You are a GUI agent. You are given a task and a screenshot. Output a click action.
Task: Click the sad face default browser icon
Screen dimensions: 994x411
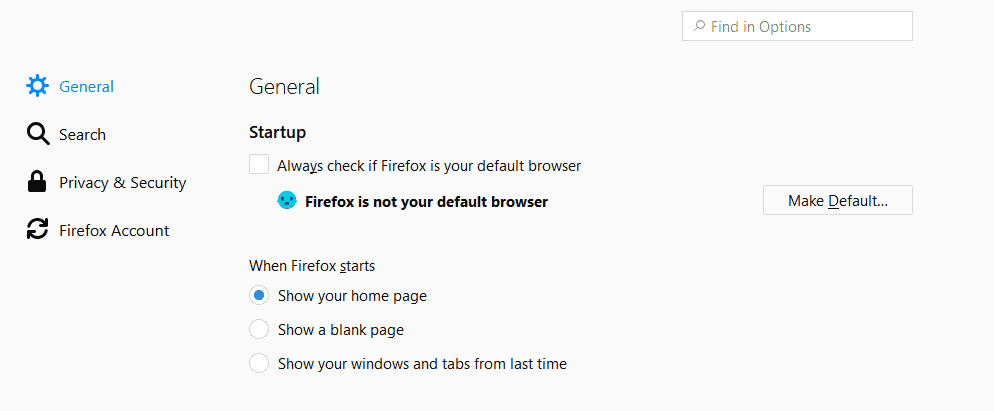pyautogui.click(x=287, y=201)
